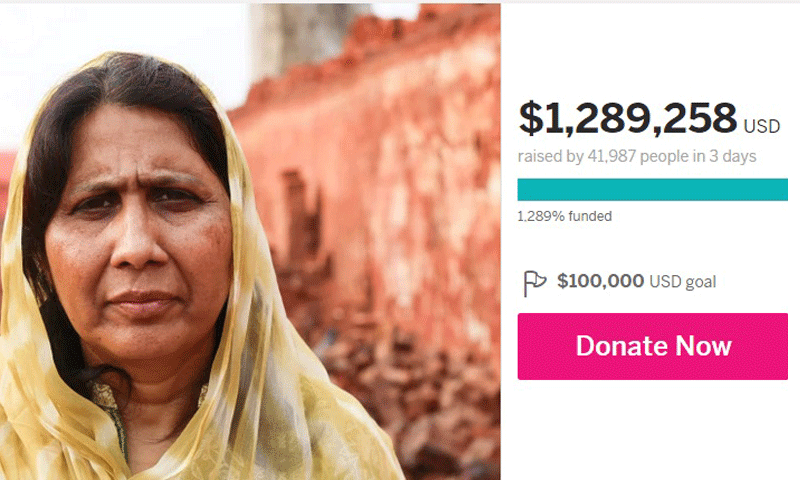Click the left end of the progress bar
This screenshot has width=800, height=480.
point(524,189)
